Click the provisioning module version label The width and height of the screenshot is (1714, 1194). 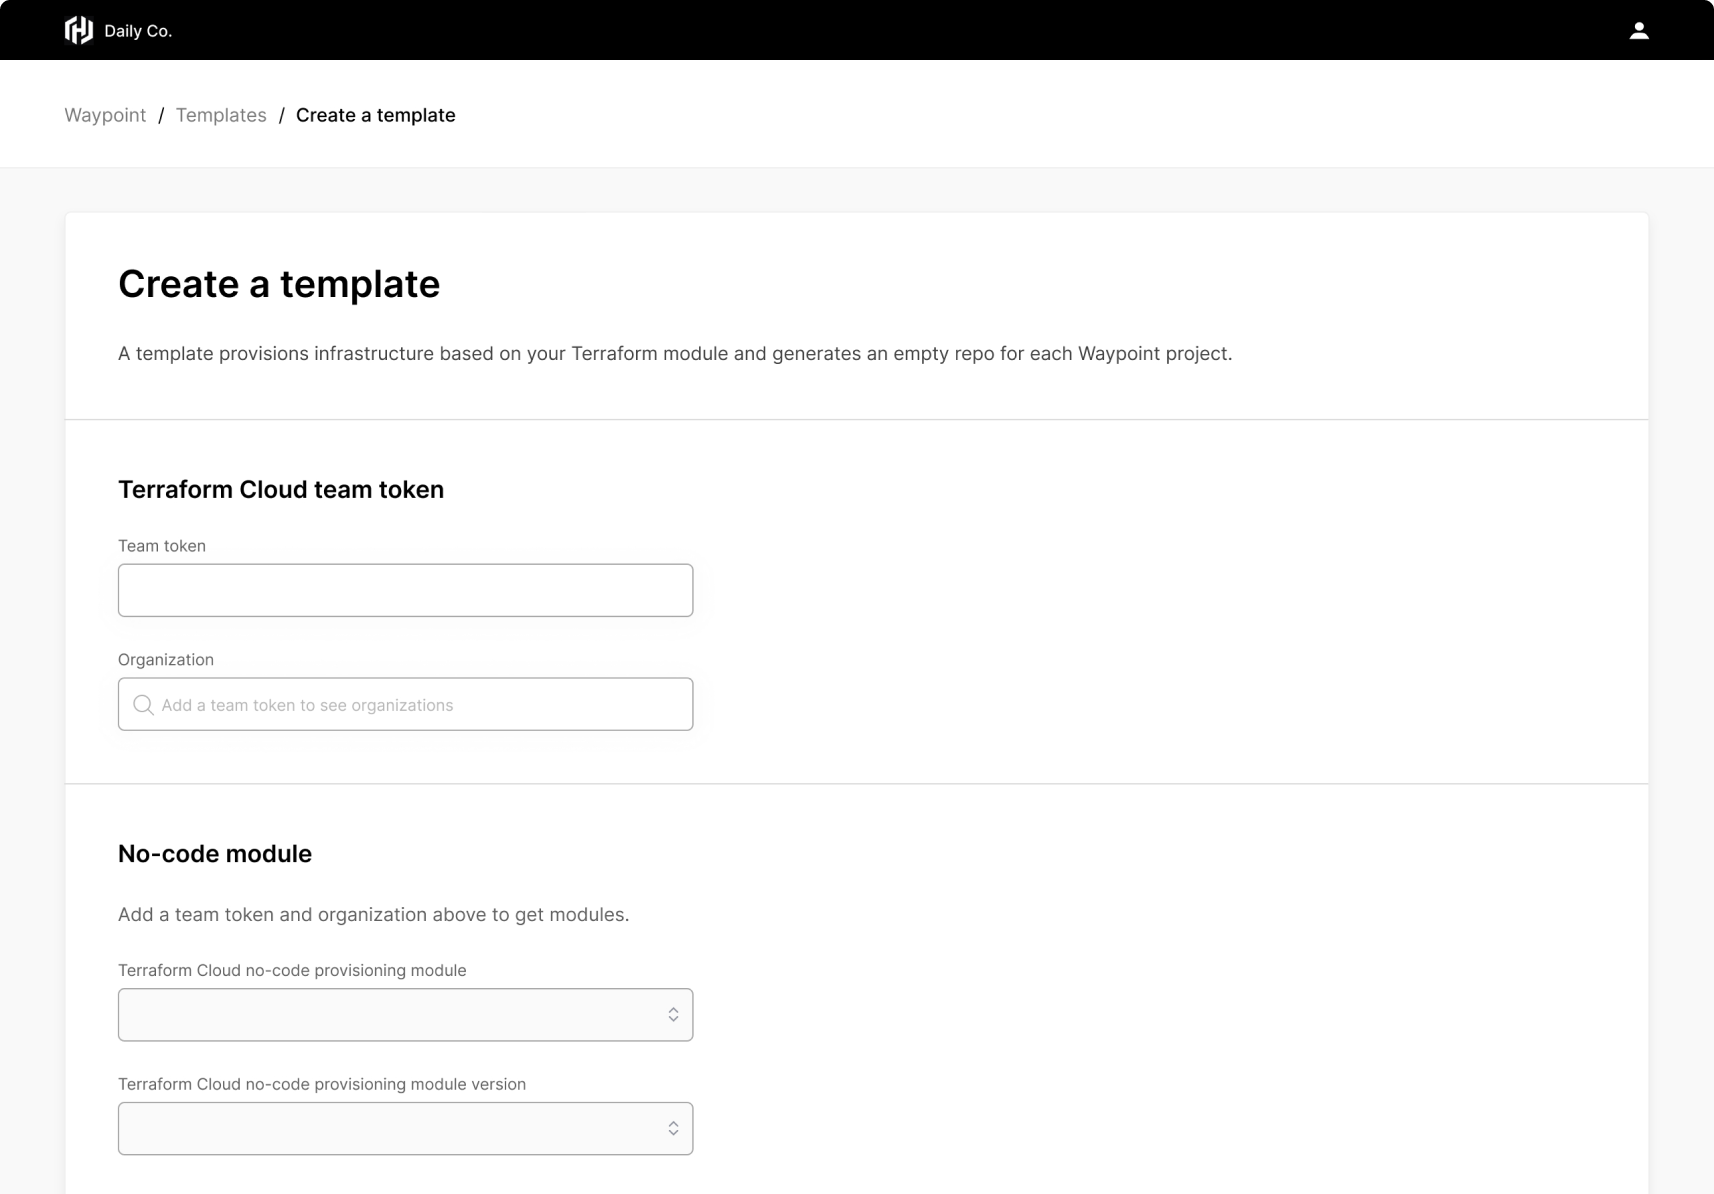(322, 1085)
